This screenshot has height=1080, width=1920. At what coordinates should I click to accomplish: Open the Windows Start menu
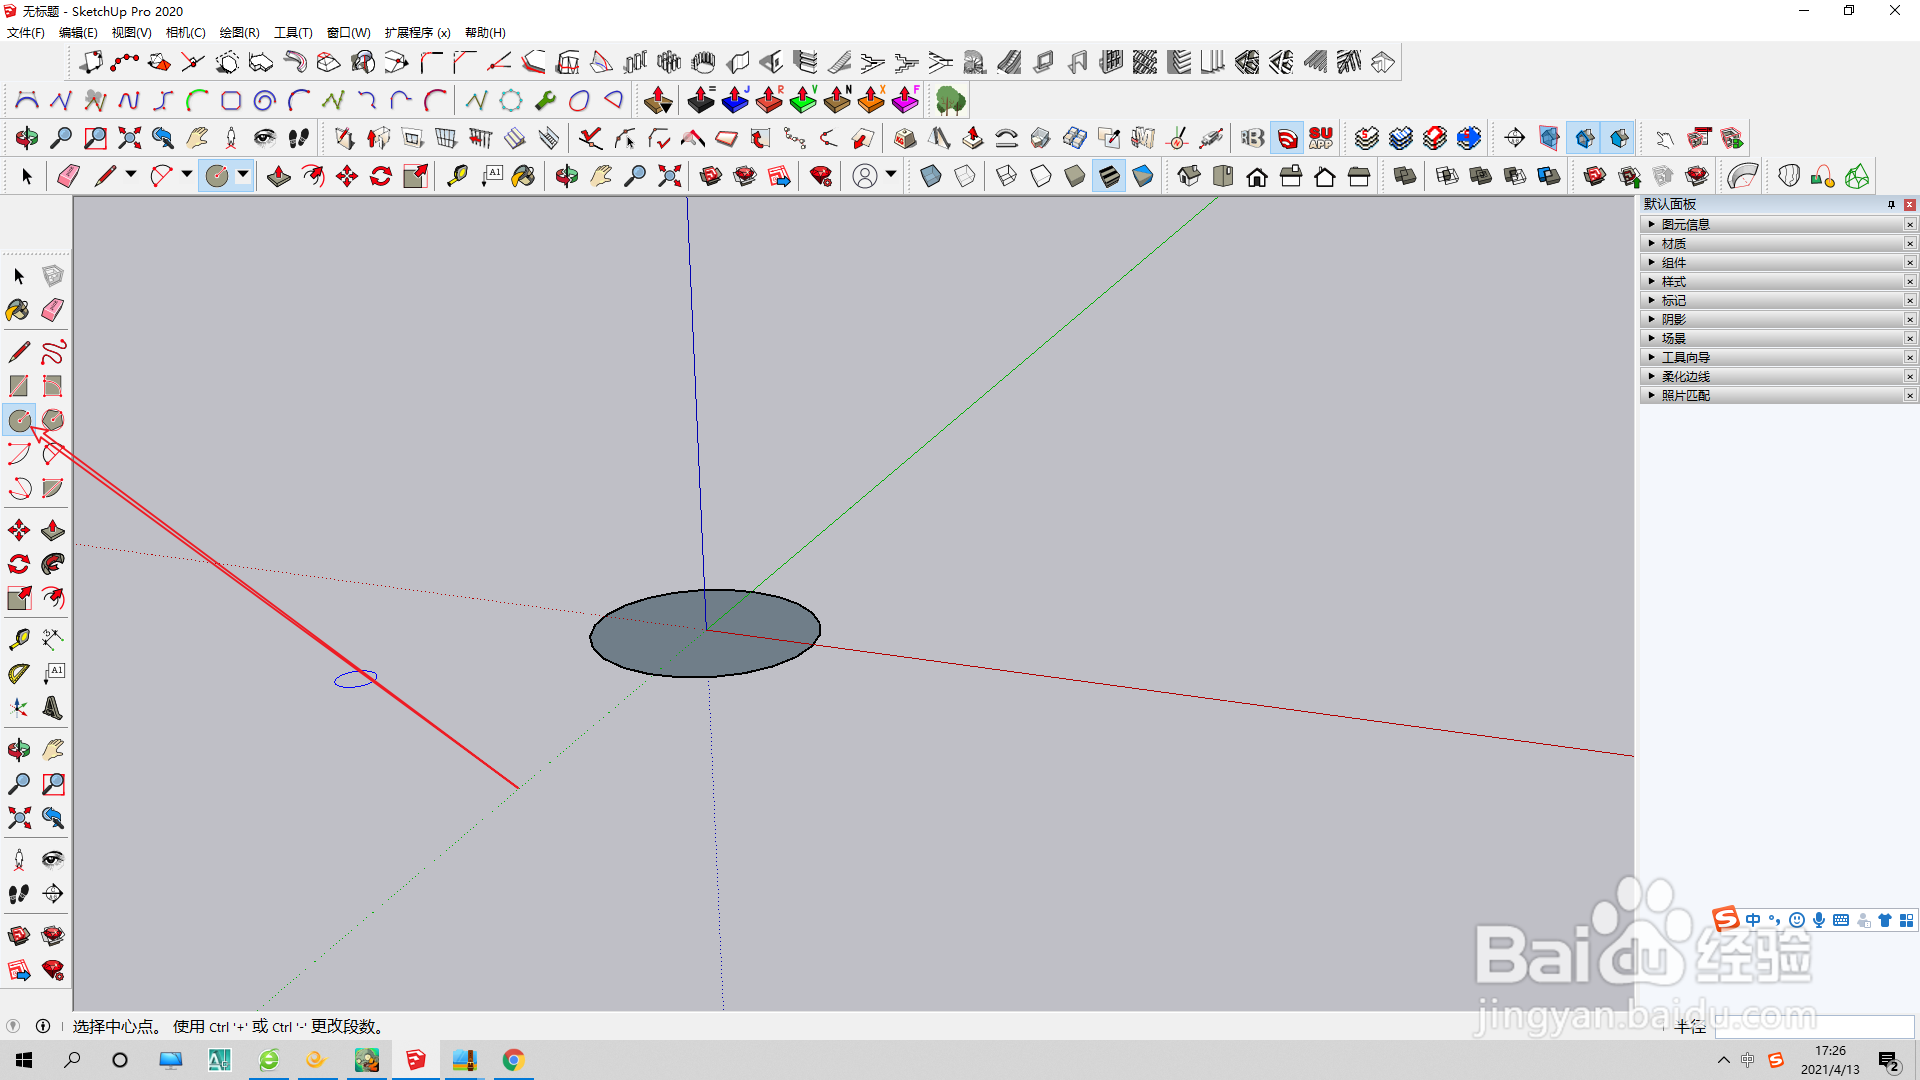24,1060
